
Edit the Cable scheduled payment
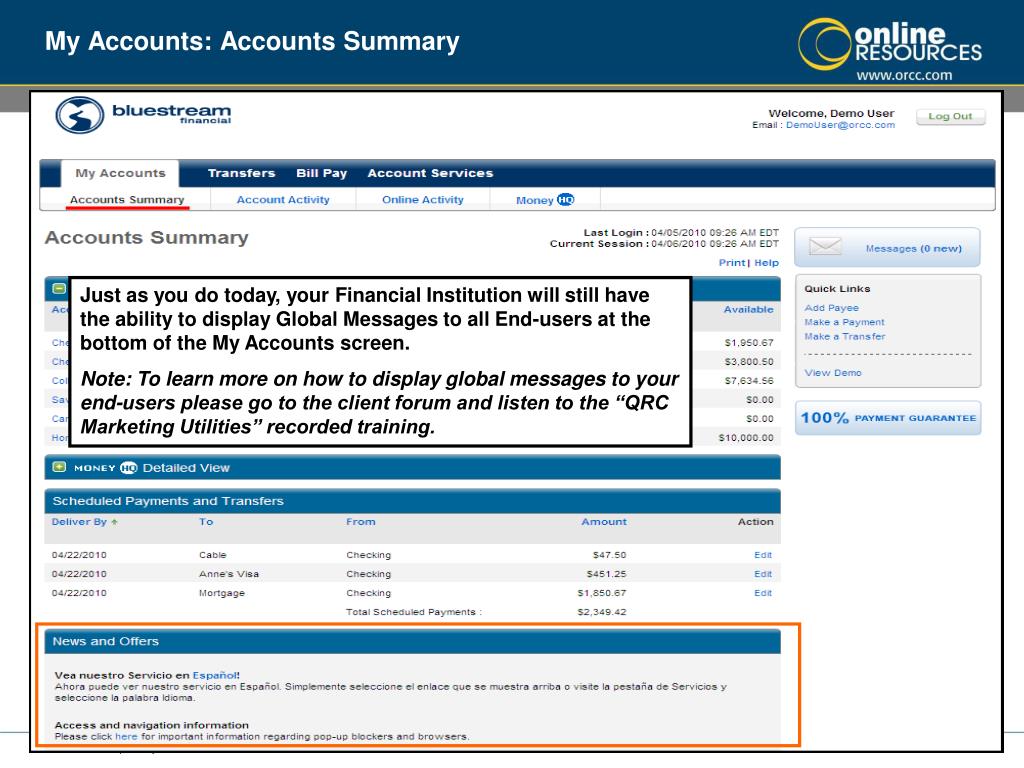(763, 555)
